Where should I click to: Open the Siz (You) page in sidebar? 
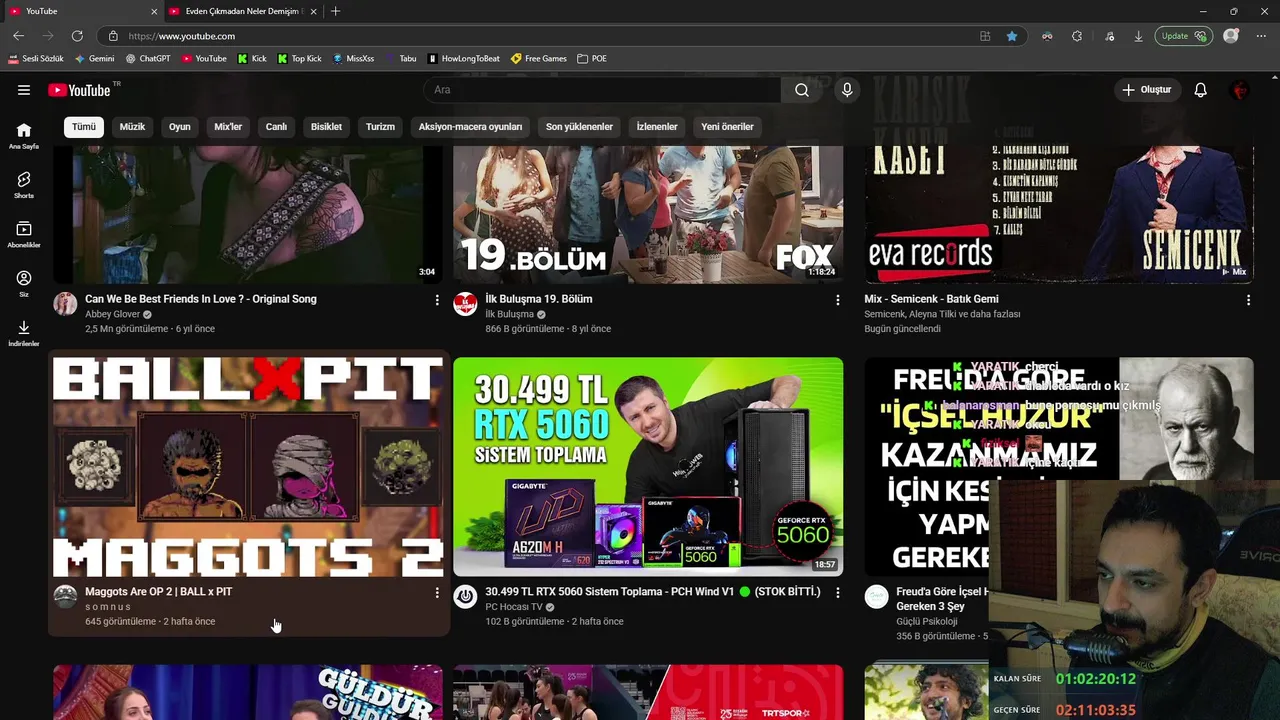(x=24, y=284)
